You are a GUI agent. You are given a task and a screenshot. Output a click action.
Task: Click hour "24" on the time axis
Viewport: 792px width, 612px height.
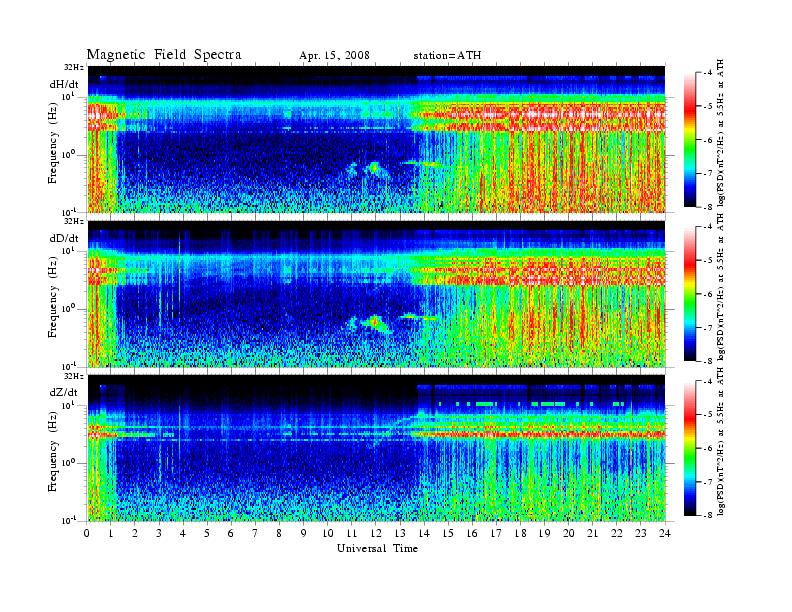point(665,533)
